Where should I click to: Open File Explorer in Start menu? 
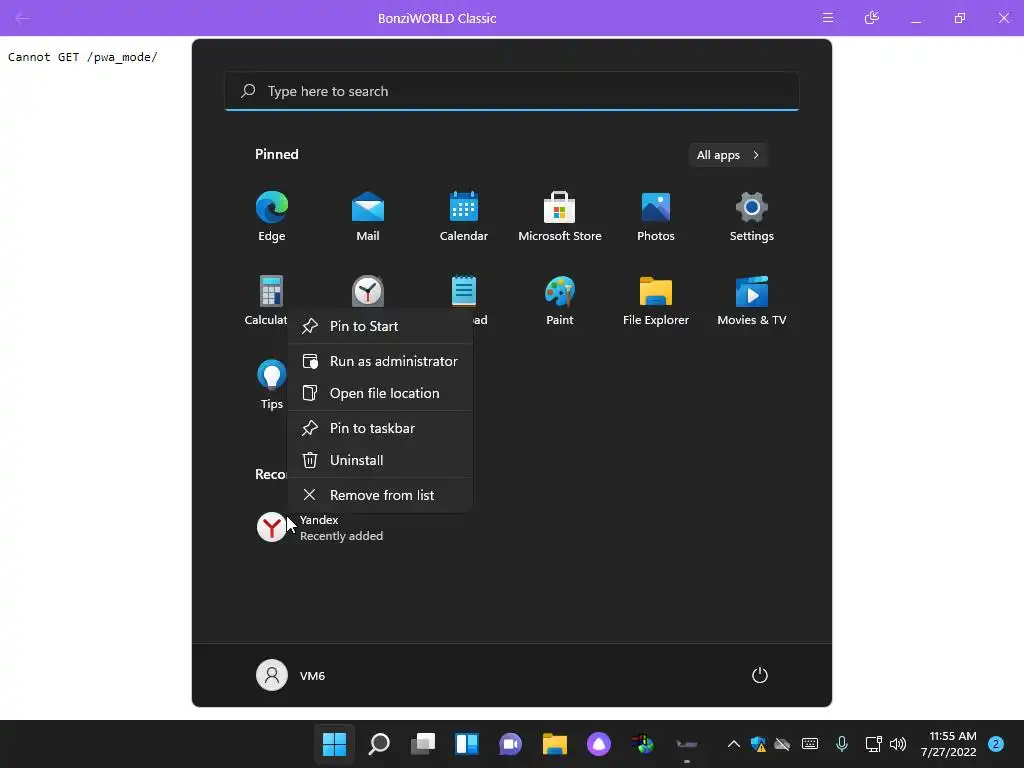click(x=656, y=300)
